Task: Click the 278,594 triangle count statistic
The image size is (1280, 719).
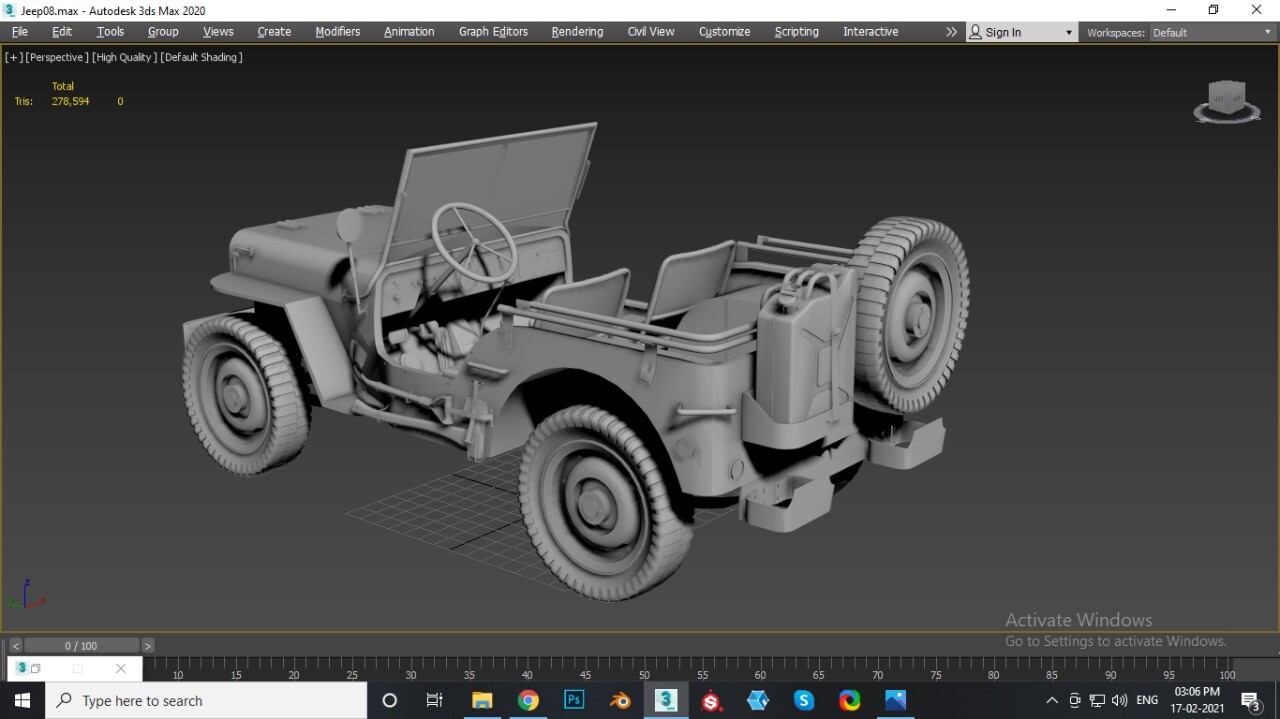Action: (x=70, y=101)
